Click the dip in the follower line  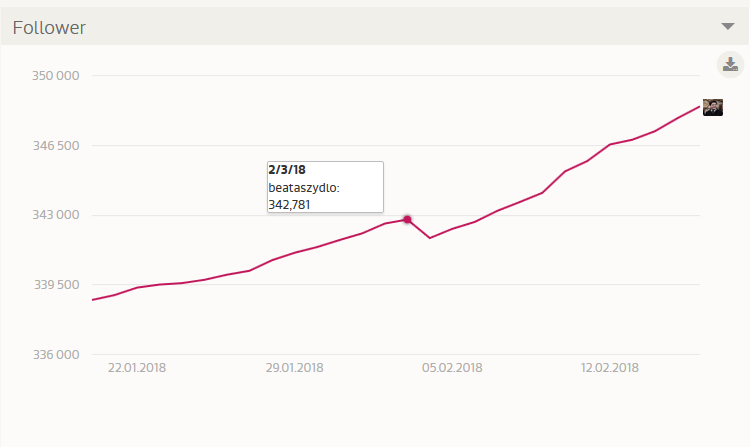click(x=429, y=238)
